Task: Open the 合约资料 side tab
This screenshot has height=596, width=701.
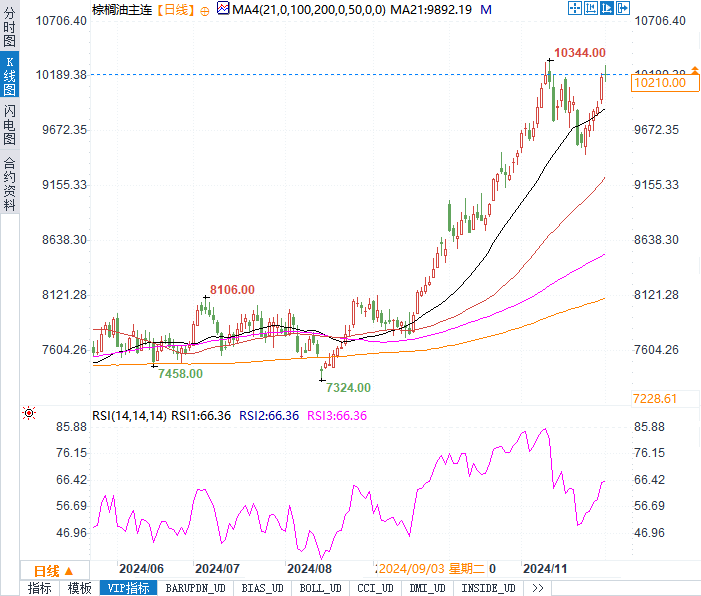Action: pyautogui.click(x=9, y=184)
